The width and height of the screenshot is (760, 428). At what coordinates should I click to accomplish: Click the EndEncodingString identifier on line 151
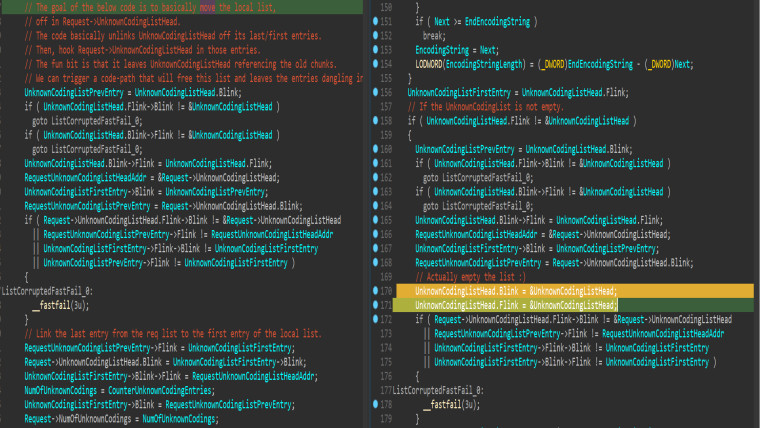(497, 21)
